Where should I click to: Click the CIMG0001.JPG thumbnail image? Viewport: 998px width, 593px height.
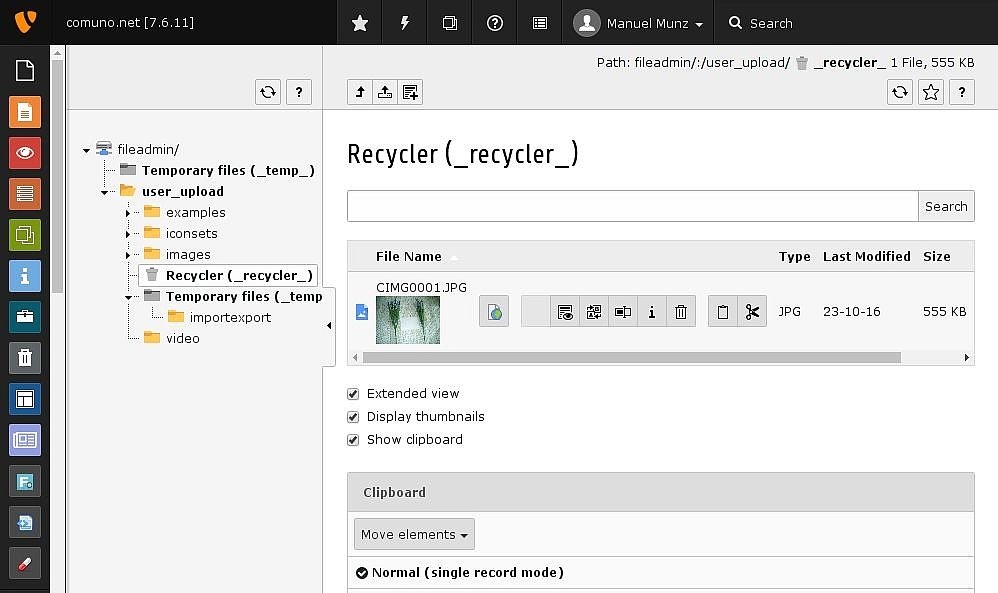[407, 320]
